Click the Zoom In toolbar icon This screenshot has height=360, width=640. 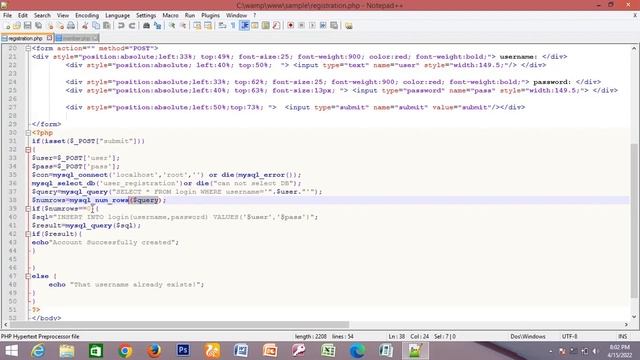[x=172, y=26]
